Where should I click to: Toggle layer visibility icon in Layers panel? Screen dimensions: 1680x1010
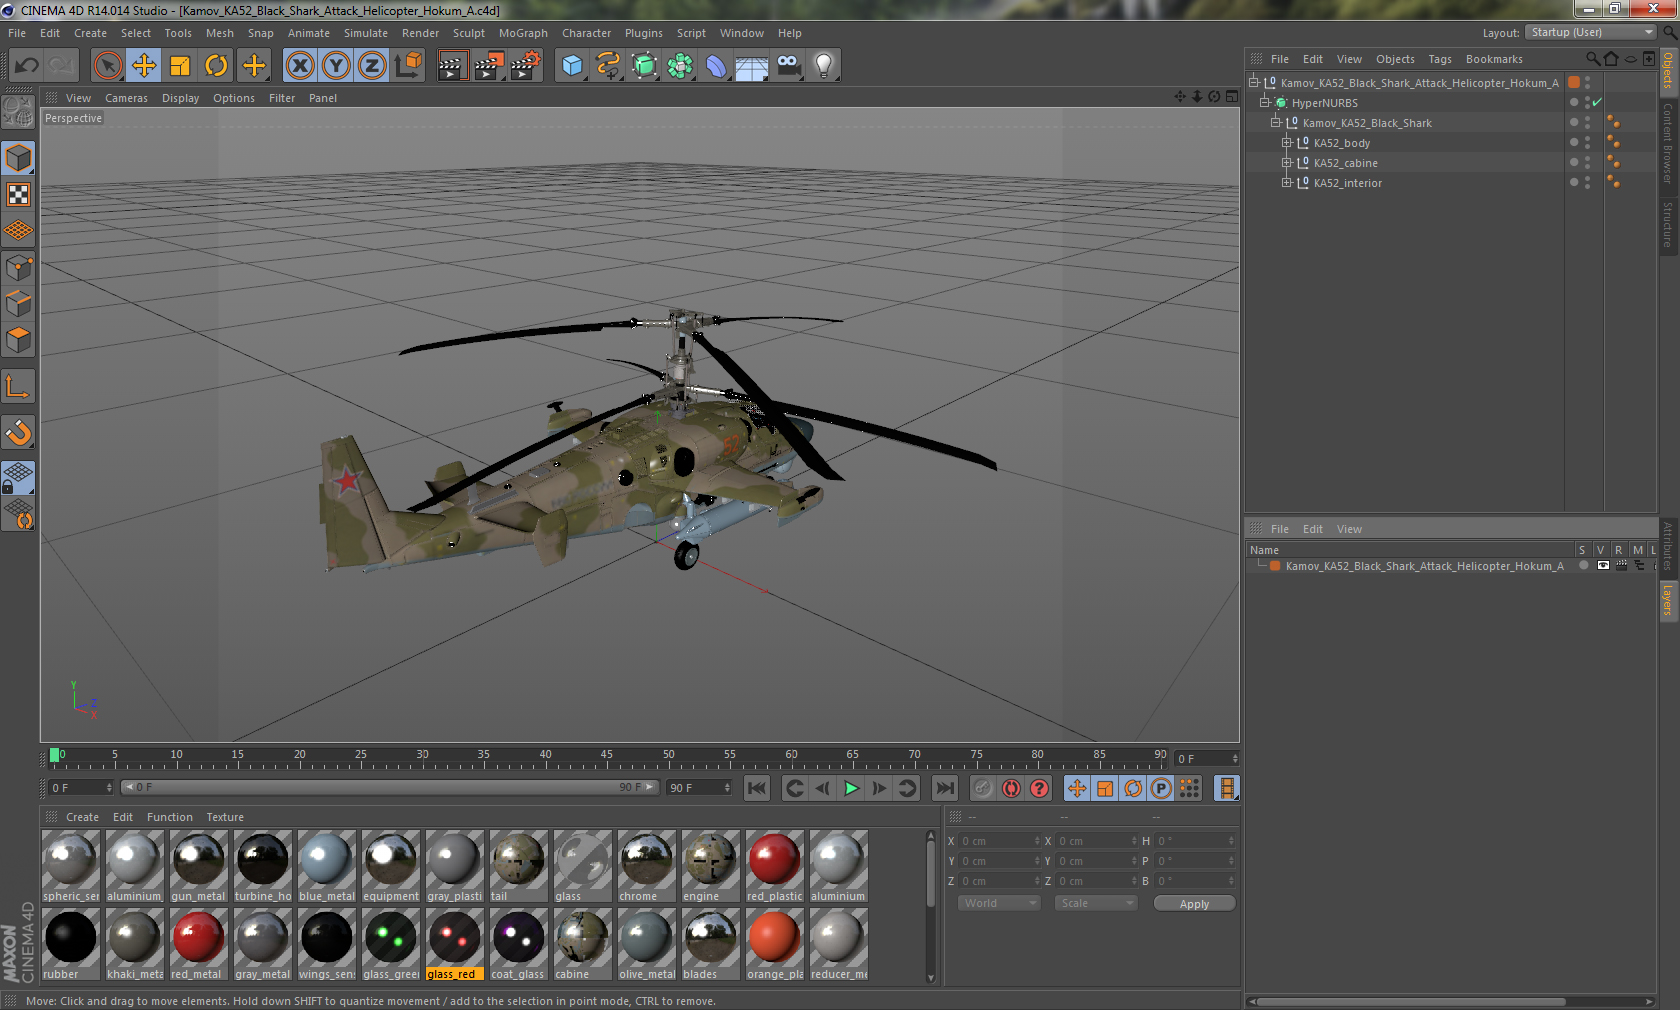click(1603, 566)
